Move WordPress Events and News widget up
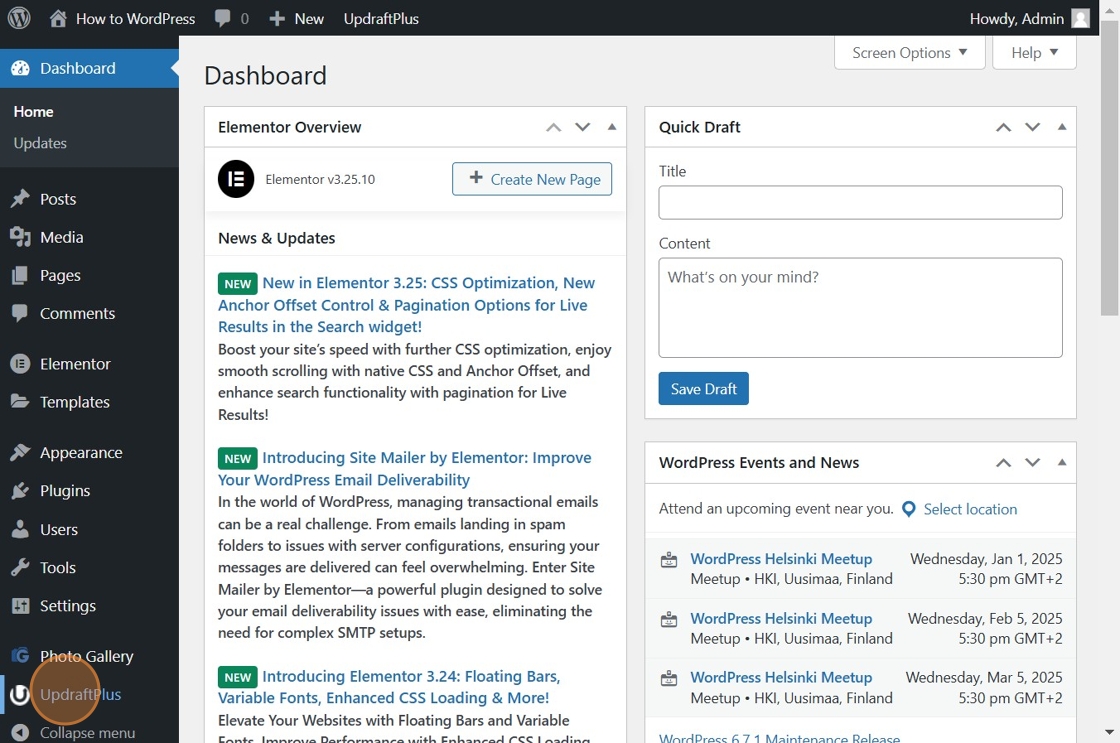This screenshot has height=743, width=1120. click(1004, 463)
